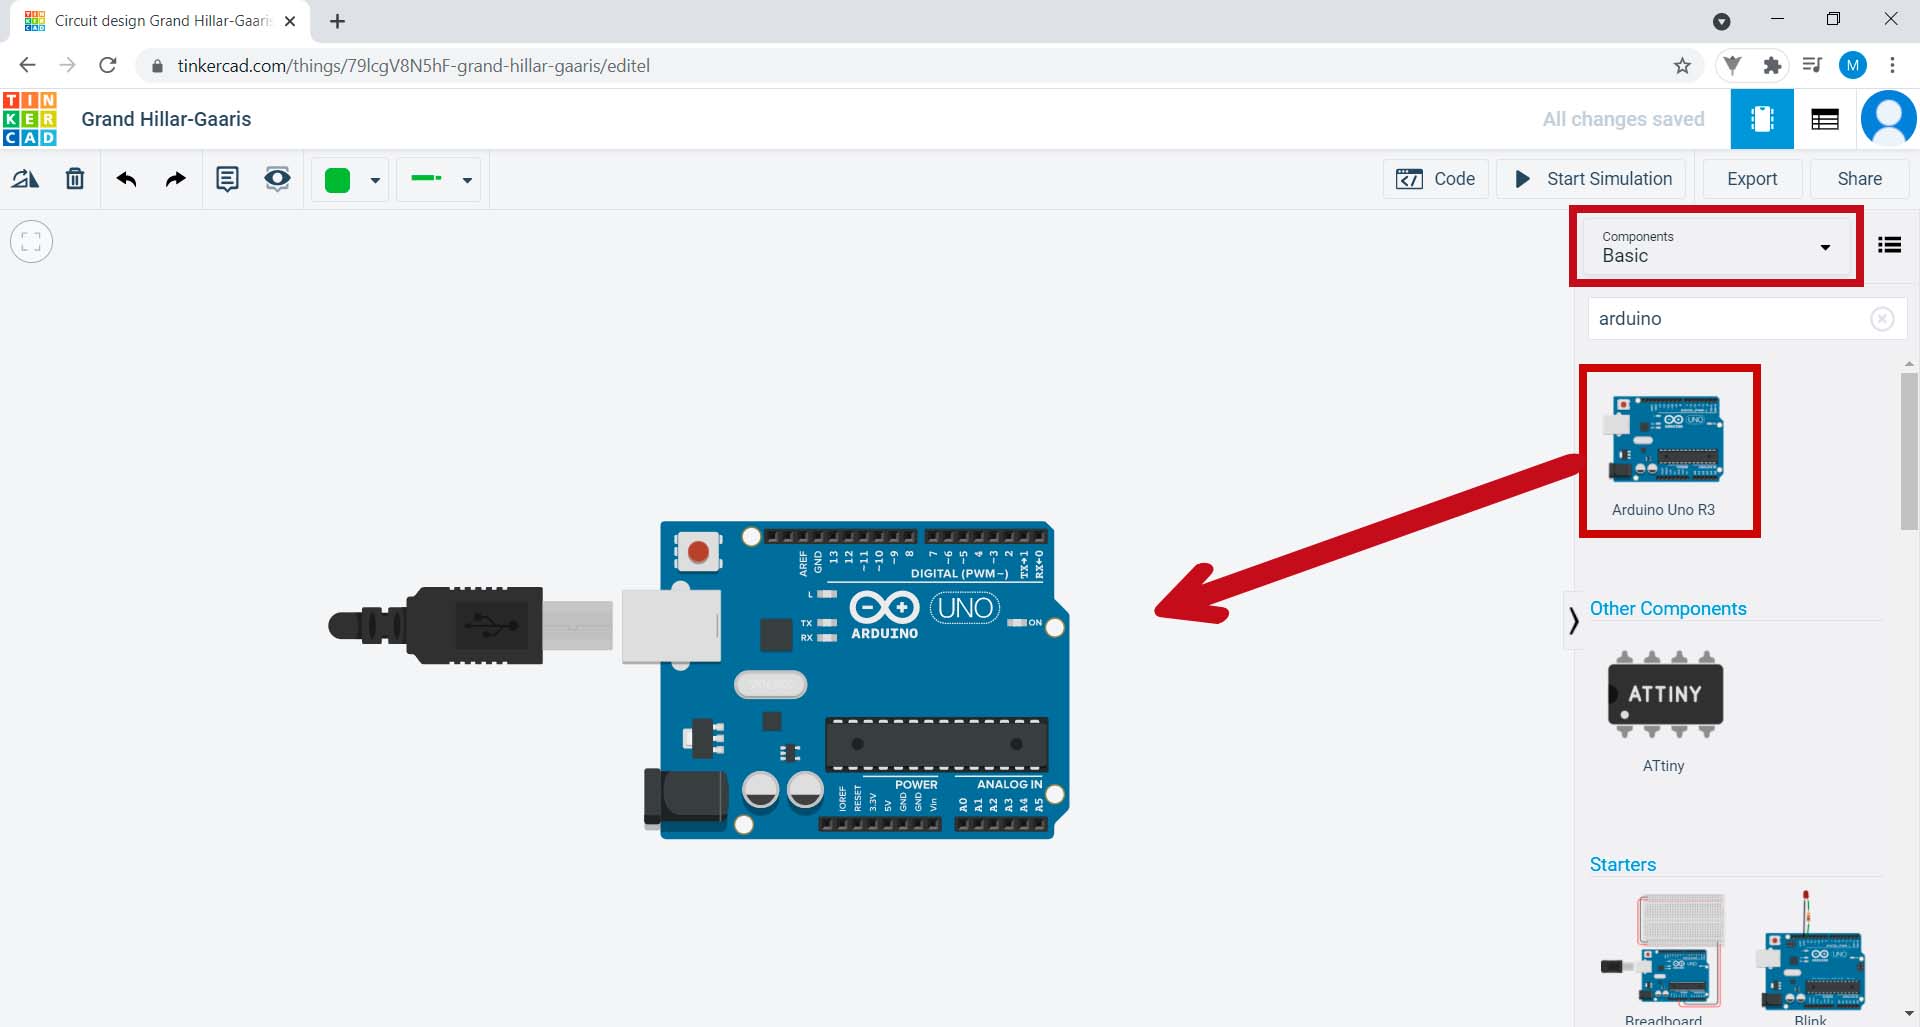1920x1027 pixels.
Task: Click the project name Grand Hillar-Gaaris
Action: 166,119
